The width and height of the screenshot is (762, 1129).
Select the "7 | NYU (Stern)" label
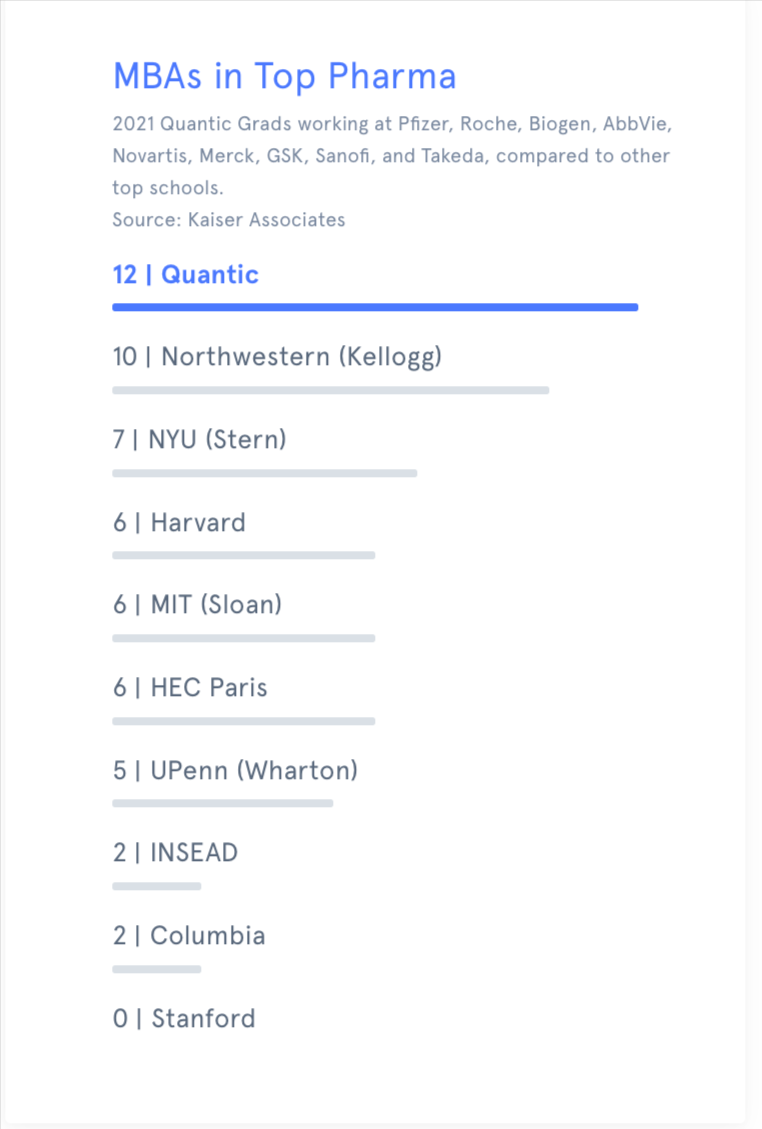click(x=199, y=439)
